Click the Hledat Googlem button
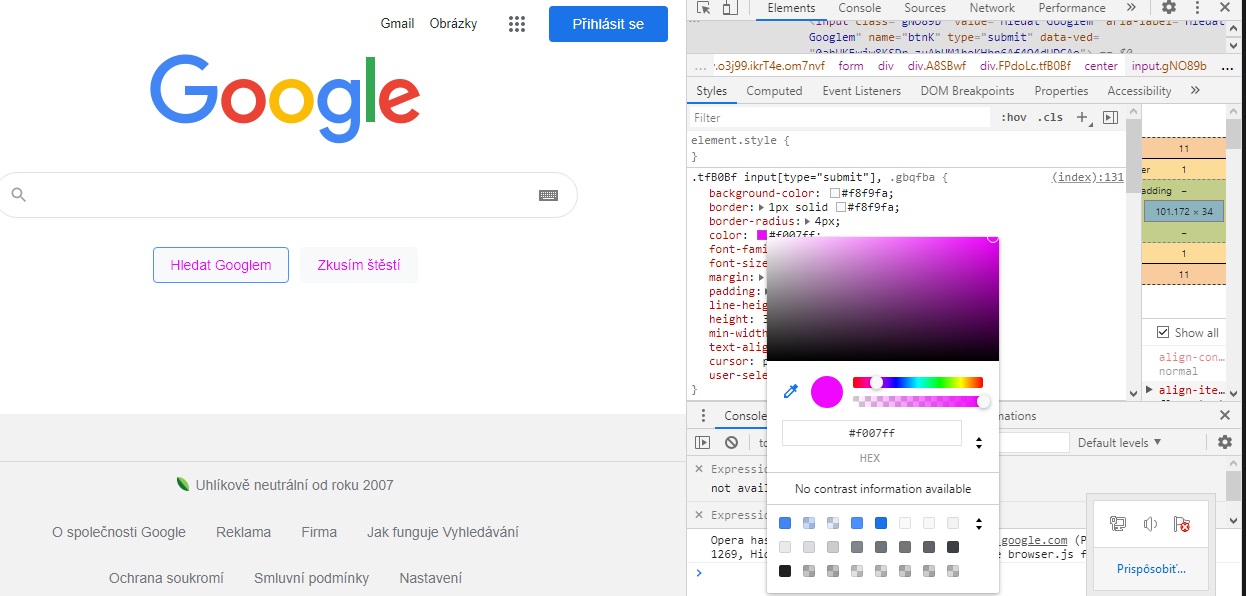This screenshot has width=1246, height=596. click(x=221, y=265)
